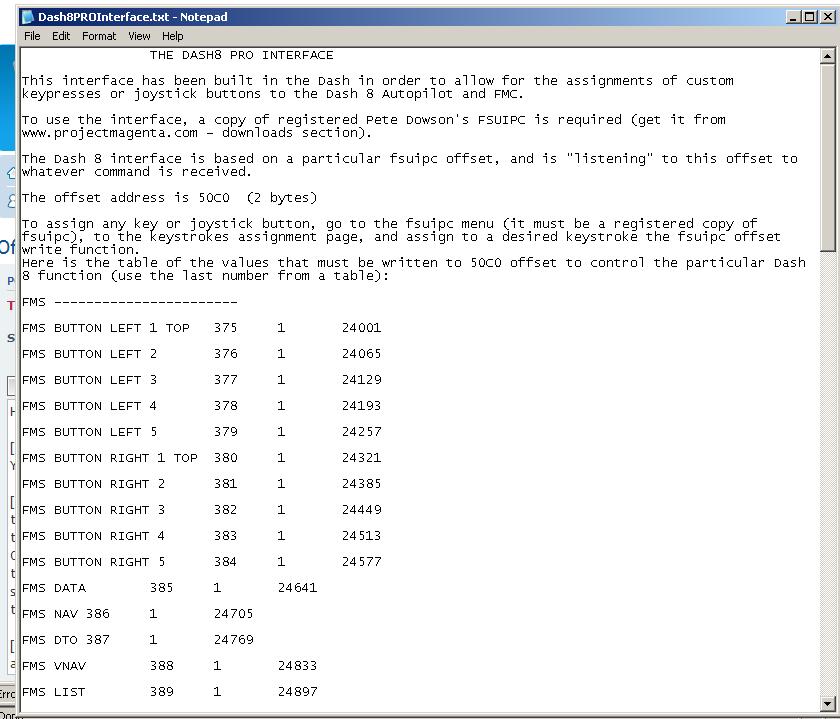
Task: Click value 24321 in RIGHT 1 TOP row
Action: click(362, 458)
